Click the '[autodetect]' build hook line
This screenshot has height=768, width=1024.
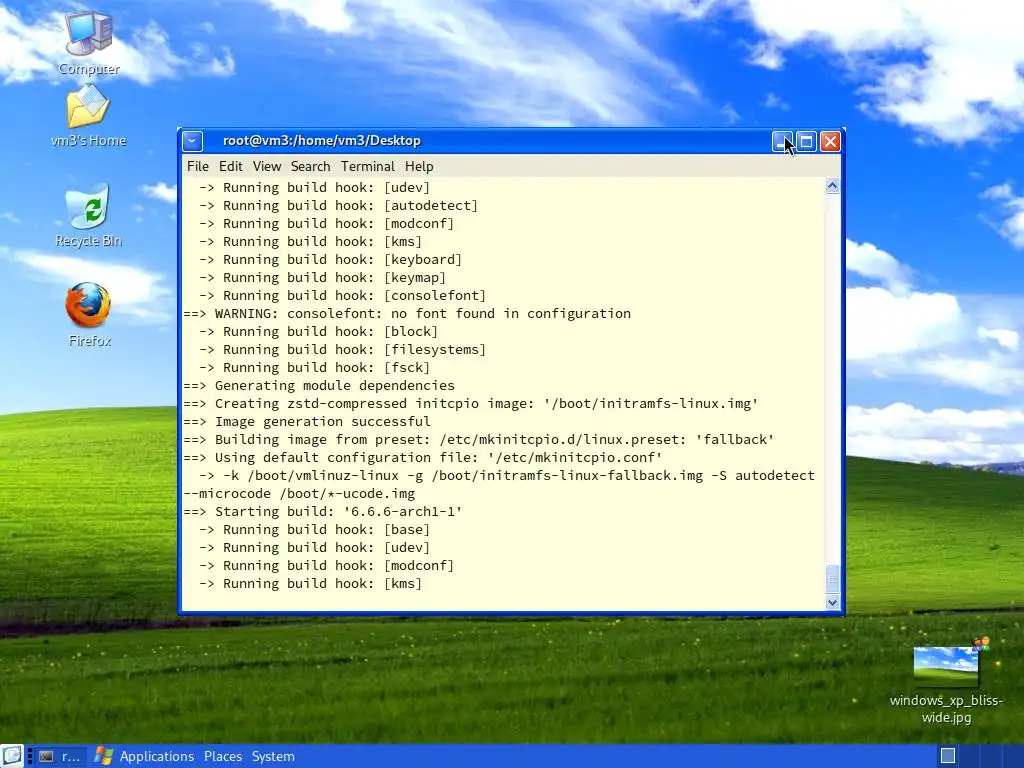338,205
